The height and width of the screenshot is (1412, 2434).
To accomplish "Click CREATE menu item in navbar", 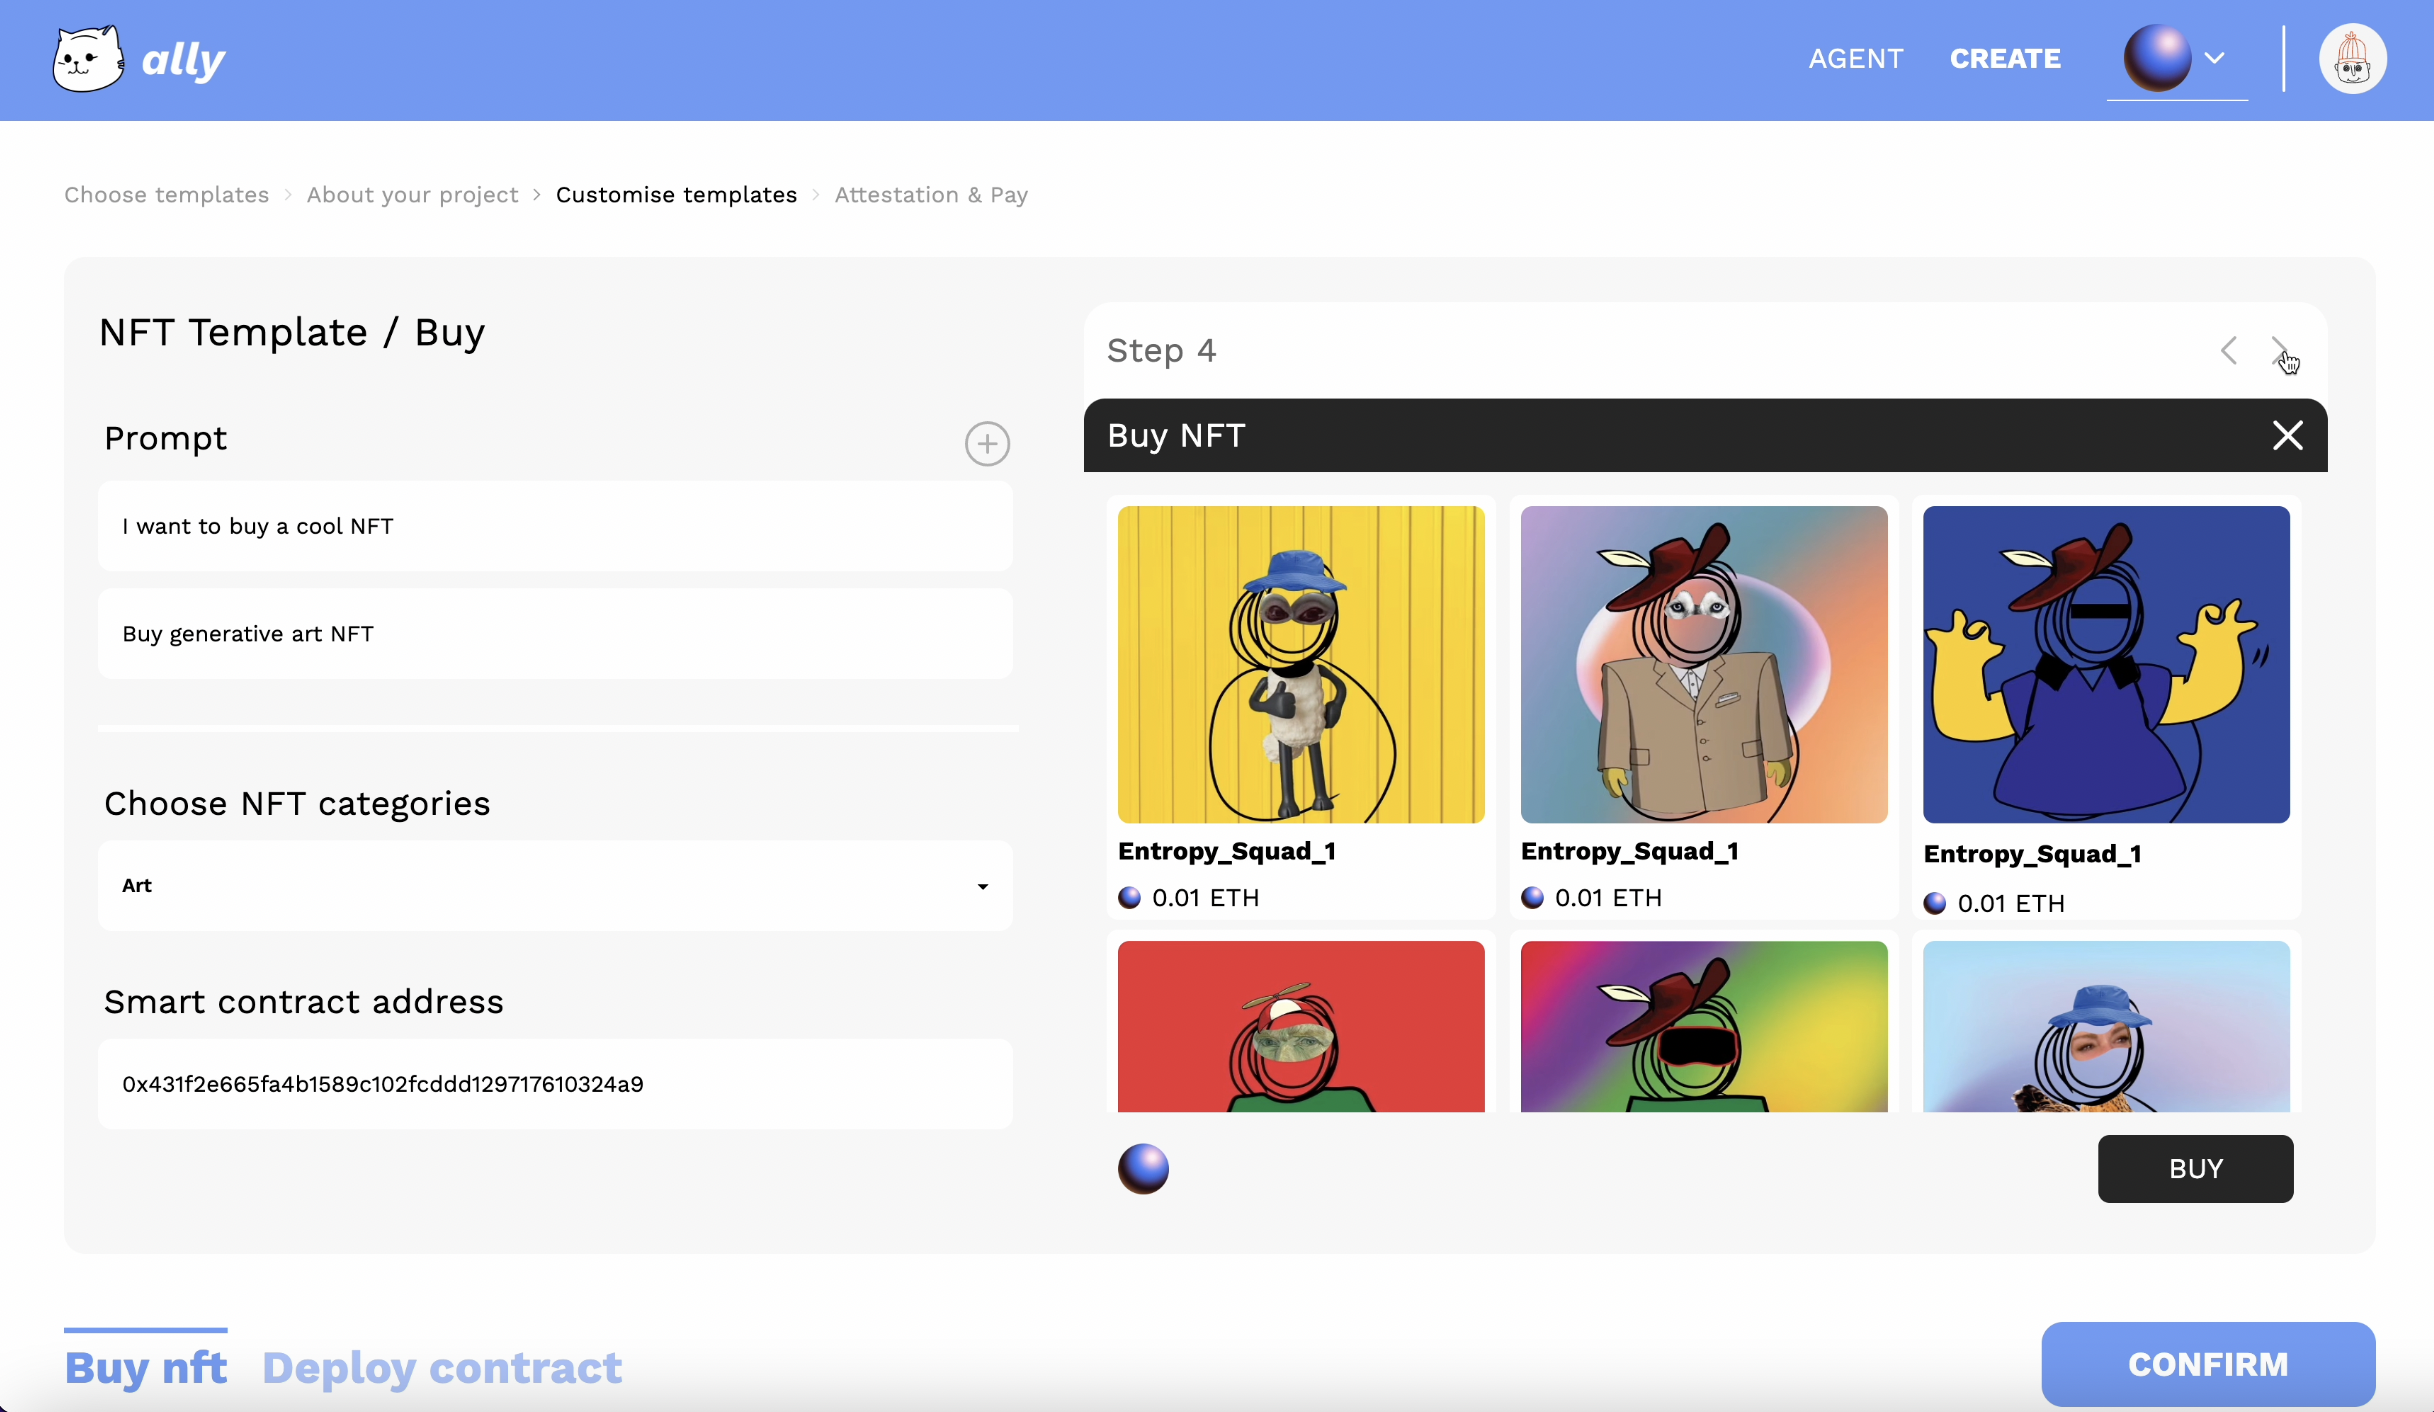I will (2004, 57).
